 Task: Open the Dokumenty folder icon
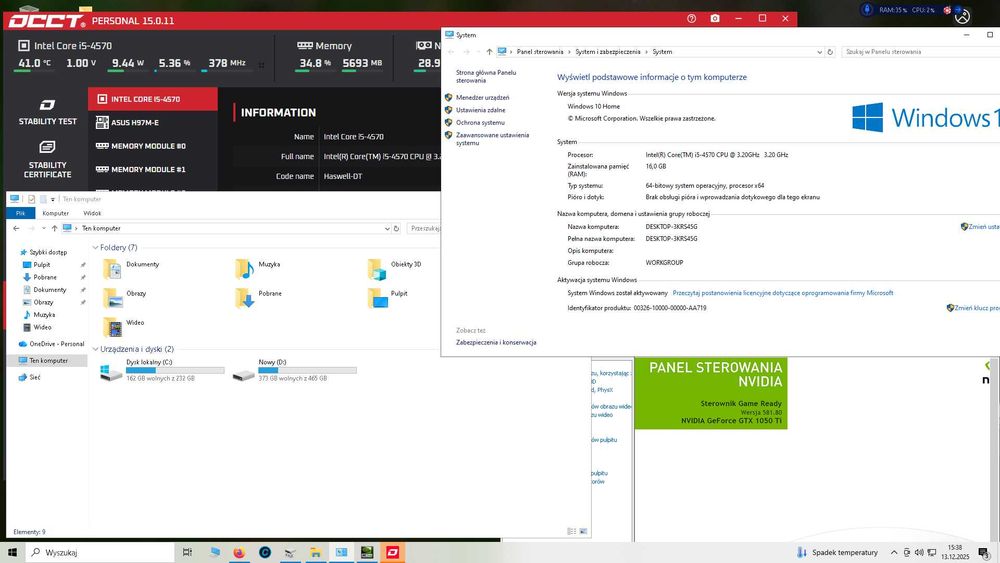[112, 269]
